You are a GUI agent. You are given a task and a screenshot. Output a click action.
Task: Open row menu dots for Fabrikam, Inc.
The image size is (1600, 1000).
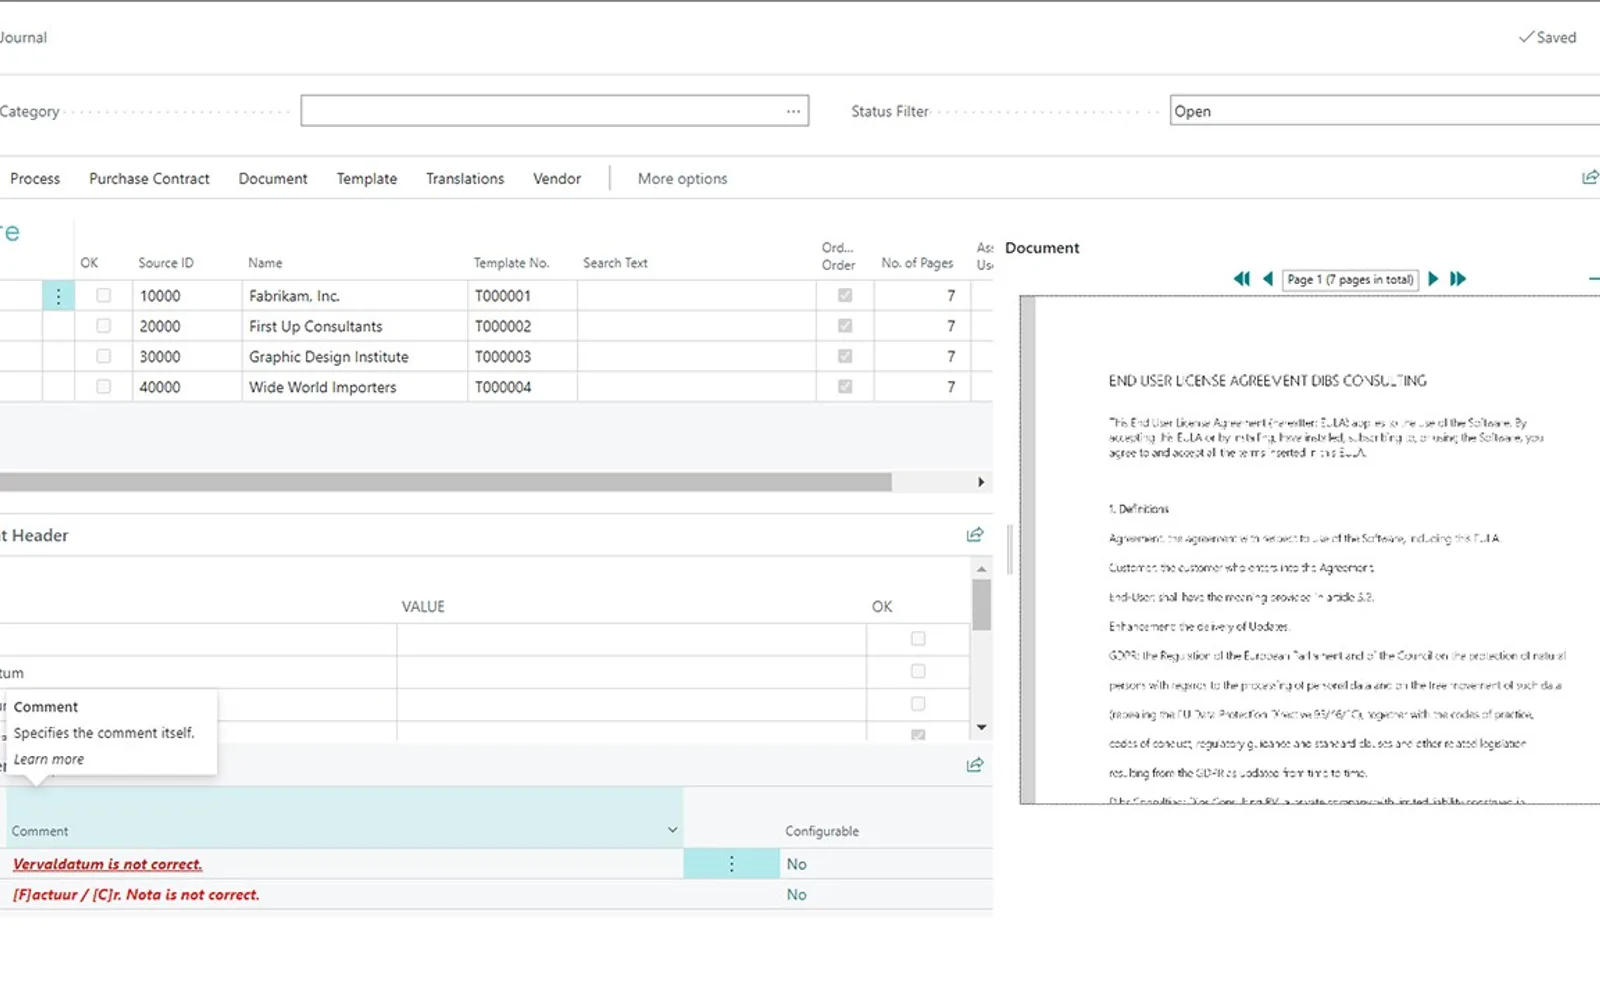click(58, 296)
